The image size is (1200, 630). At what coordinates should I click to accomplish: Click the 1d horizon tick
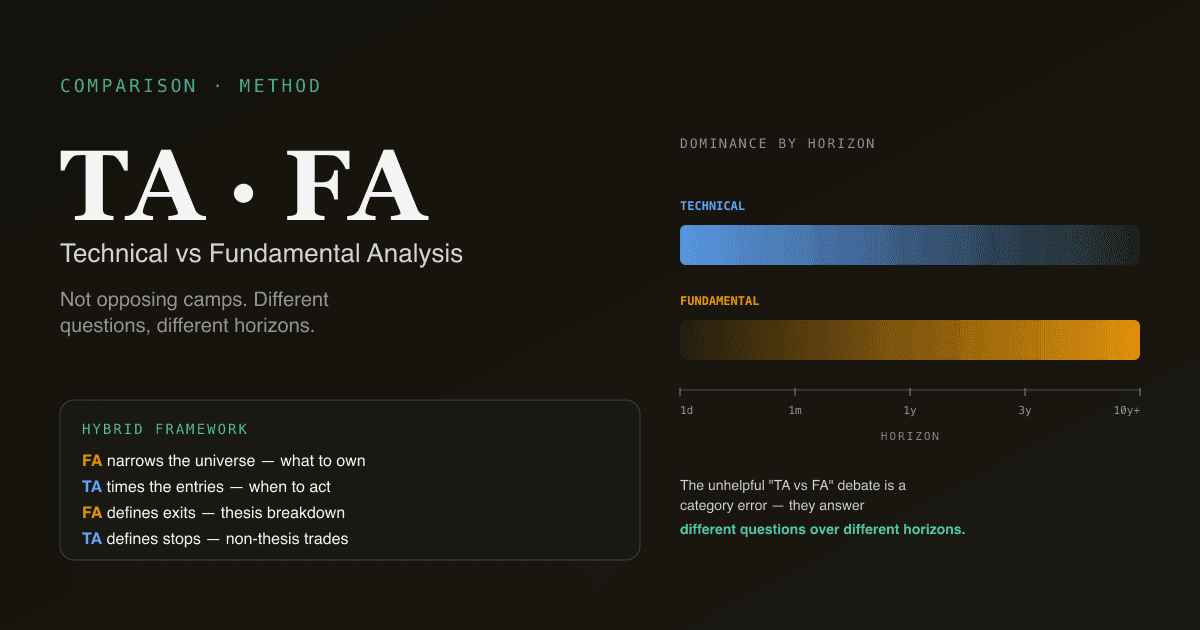coord(686,411)
